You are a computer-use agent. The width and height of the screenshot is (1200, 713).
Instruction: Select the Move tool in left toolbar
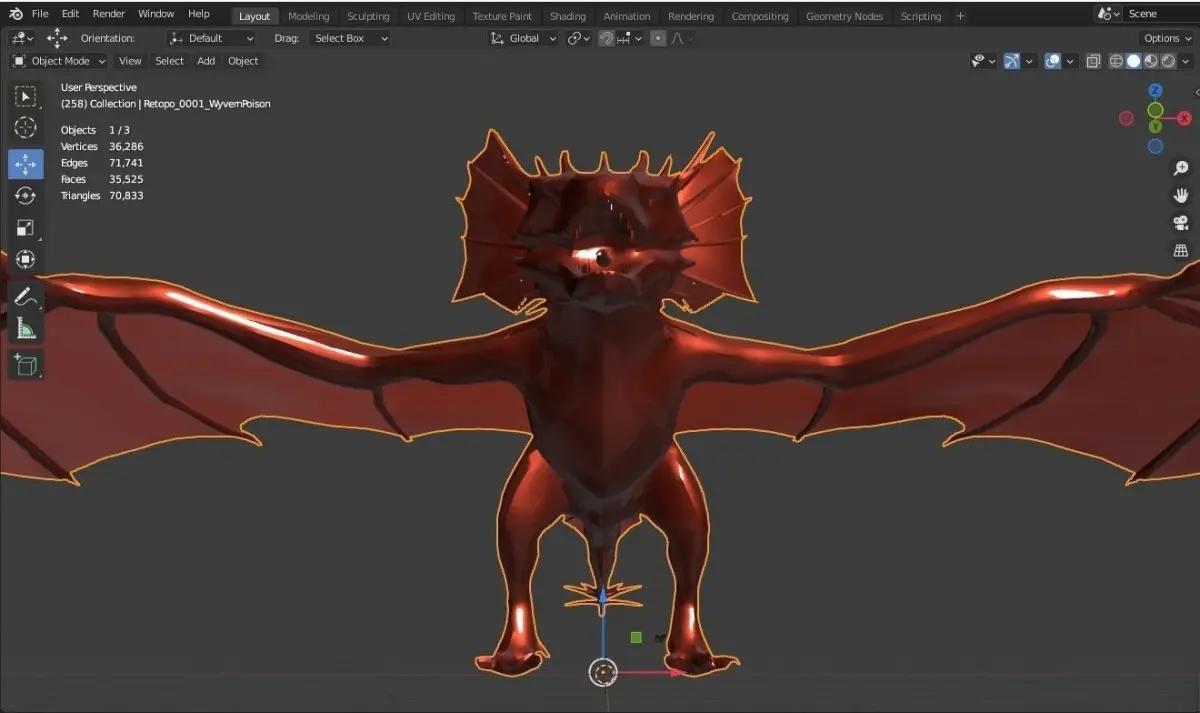(26, 164)
